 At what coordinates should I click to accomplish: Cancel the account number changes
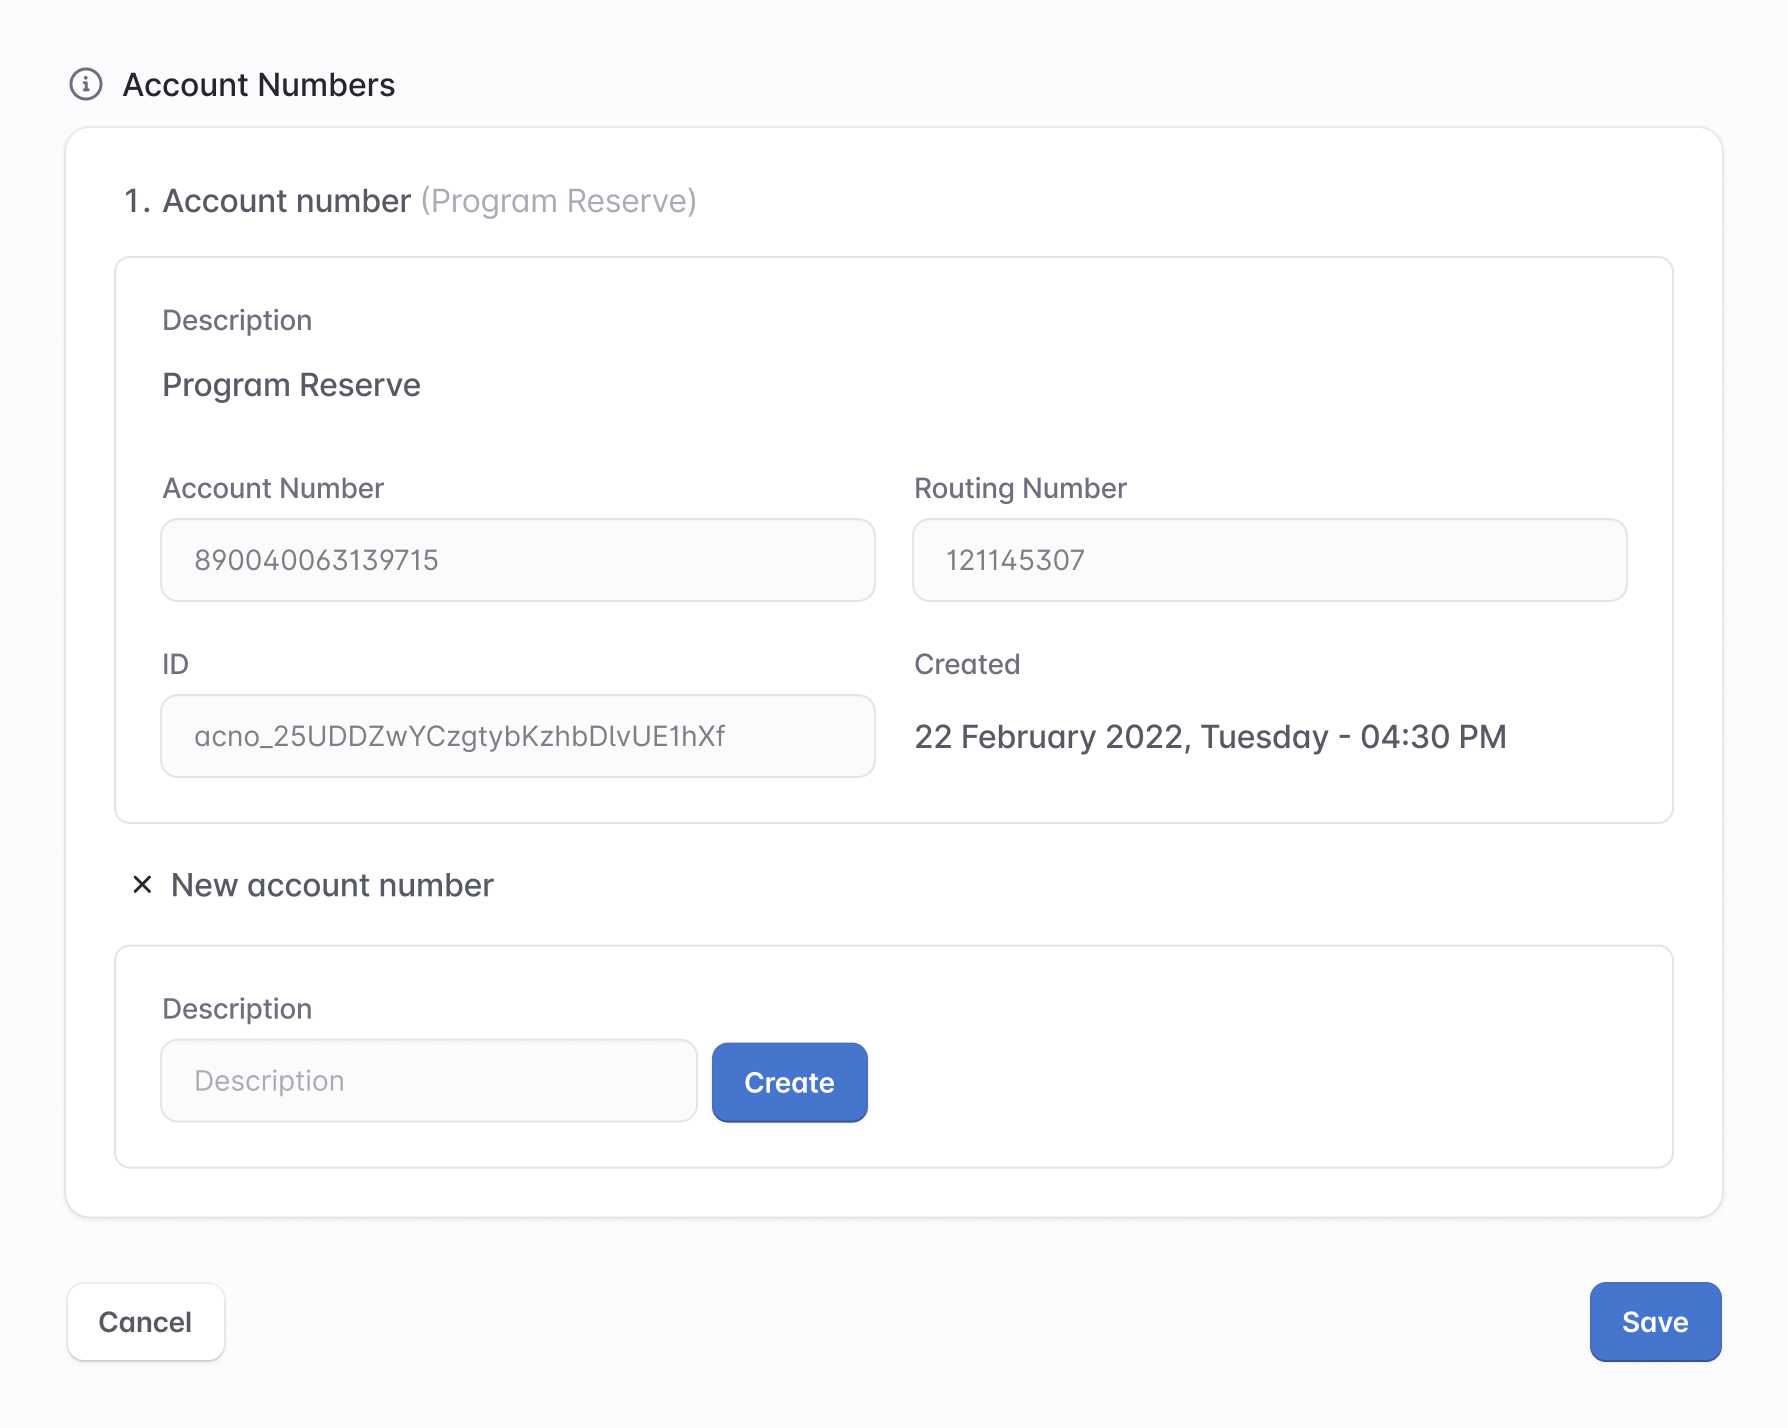click(x=145, y=1321)
